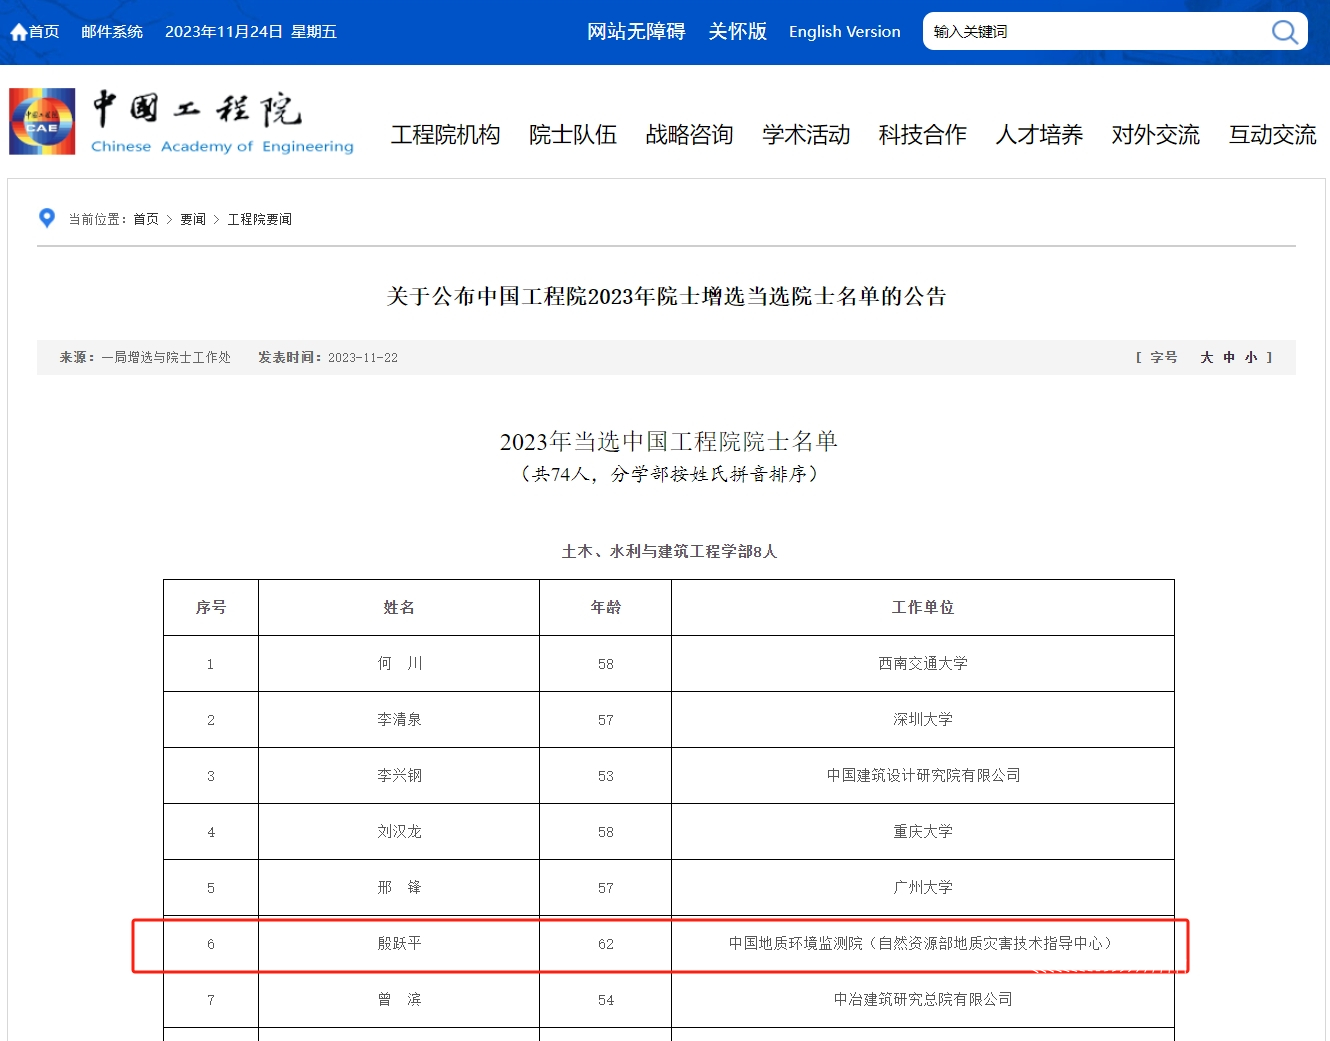Click the 中国工程院 calligraphy title

(197, 109)
